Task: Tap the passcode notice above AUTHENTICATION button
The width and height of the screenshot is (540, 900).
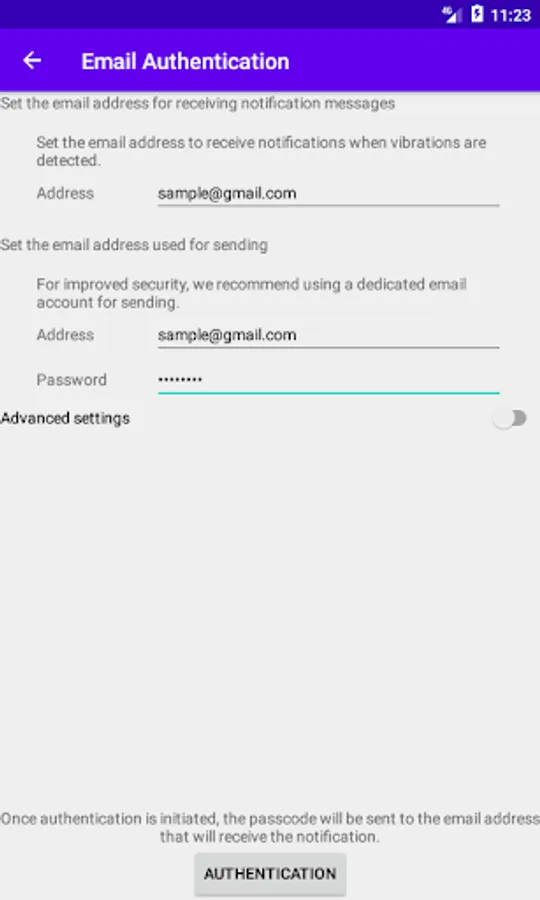Action: (270, 828)
